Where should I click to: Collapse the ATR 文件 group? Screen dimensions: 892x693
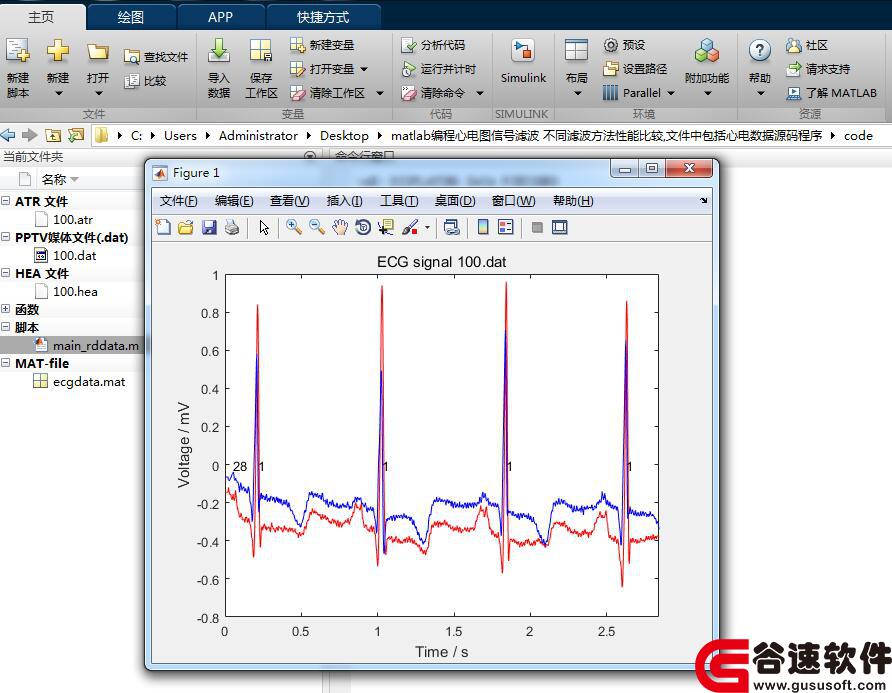point(6,201)
